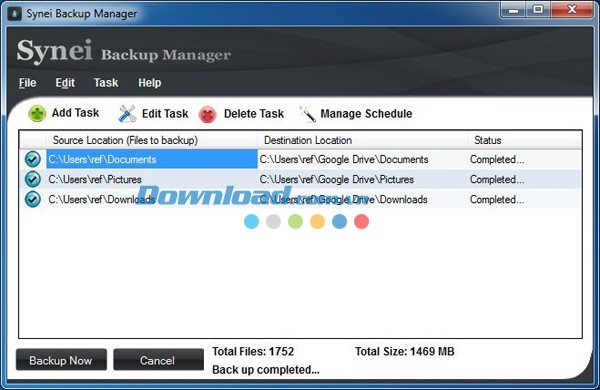
Task: Click the Total Size: 1469 MB text
Action: (405, 351)
